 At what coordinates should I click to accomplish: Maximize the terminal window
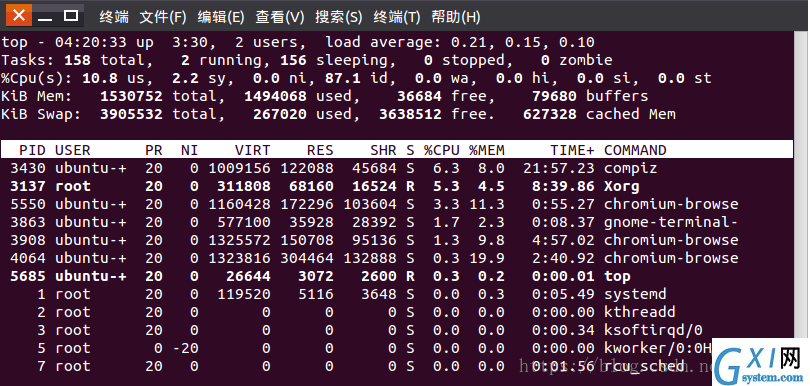click(x=71, y=16)
